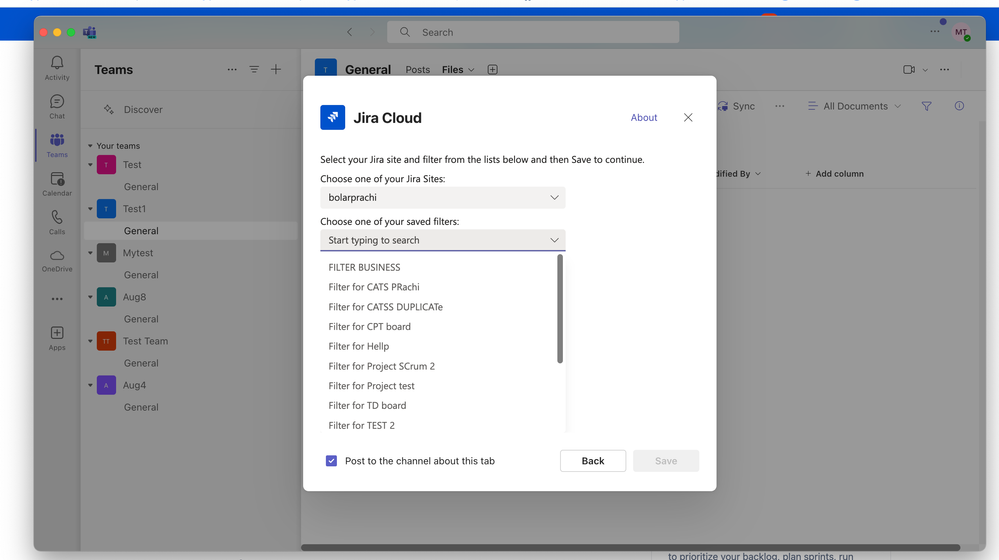This screenshot has width=999, height=560.
Task: Click the filter list scrollbar
Action: [560, 309]
